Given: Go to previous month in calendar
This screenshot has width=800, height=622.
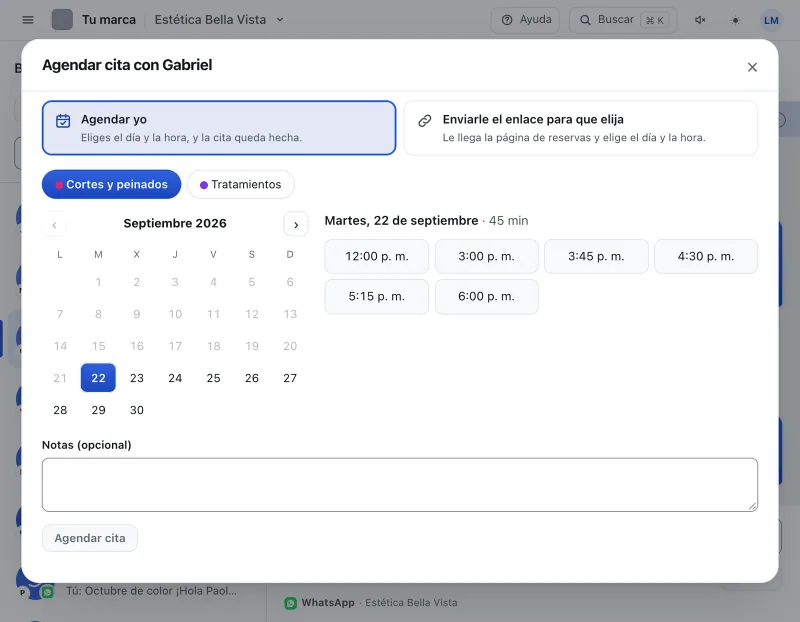Looking at the screenshot, I should (x=54, y=225).
